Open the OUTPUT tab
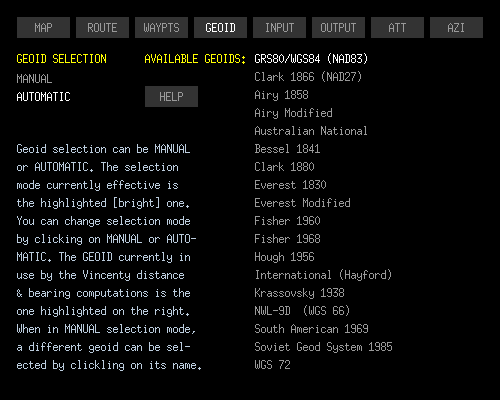This screenshot has height=400, width=500. pyautogui.click(x=338, y=28)
